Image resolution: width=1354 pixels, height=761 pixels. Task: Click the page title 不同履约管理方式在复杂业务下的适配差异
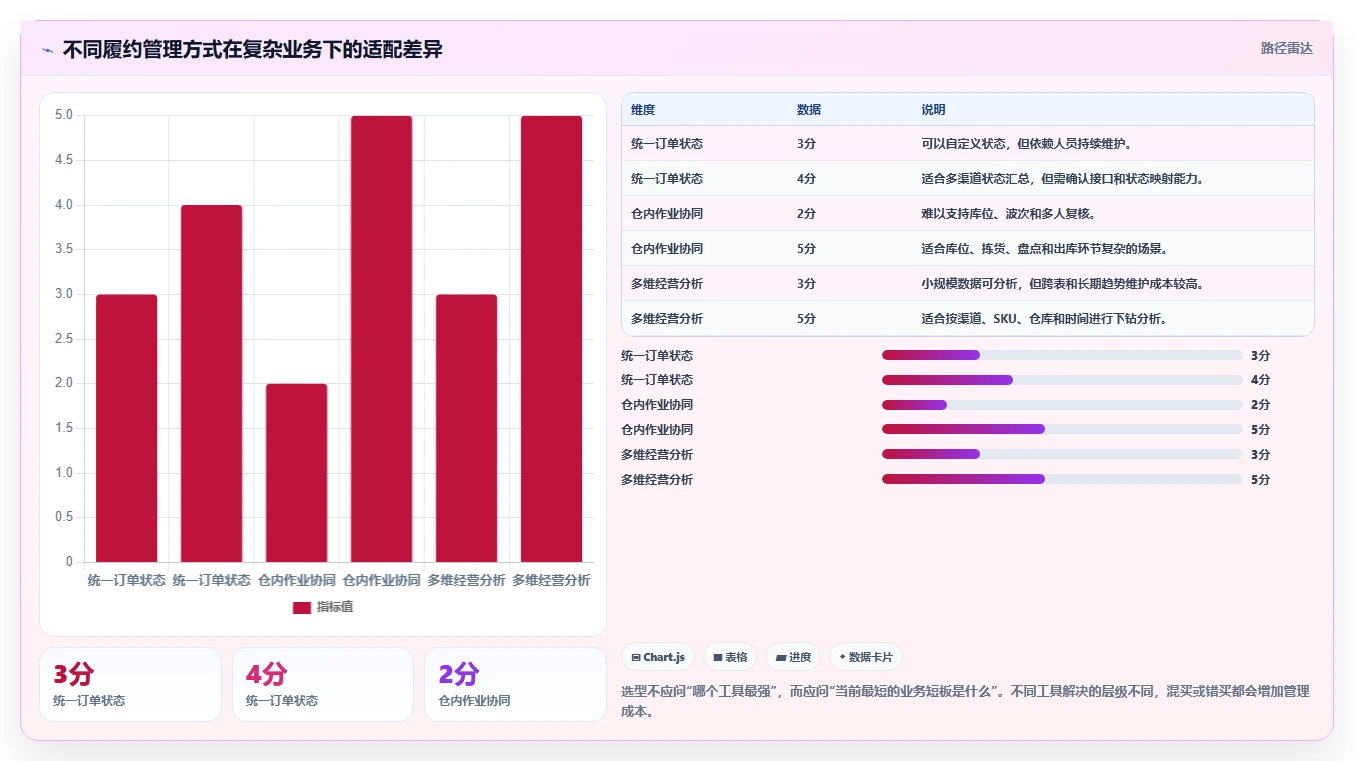coord(253,50)
